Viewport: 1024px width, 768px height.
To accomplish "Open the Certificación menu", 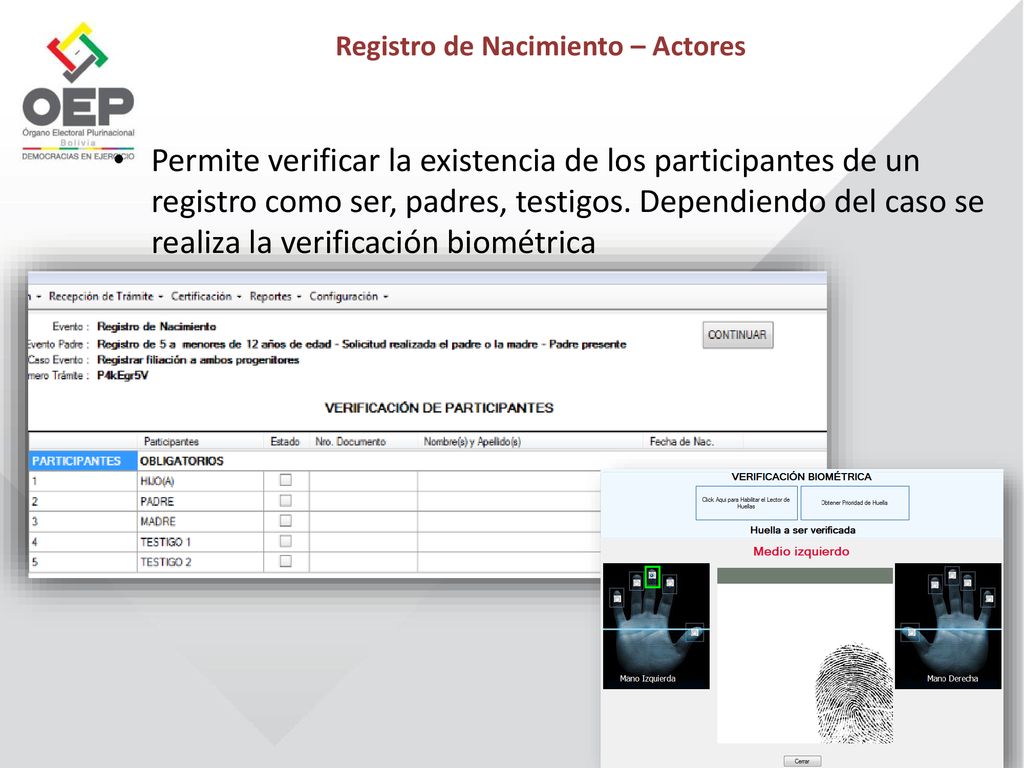I will coord(206,296).
